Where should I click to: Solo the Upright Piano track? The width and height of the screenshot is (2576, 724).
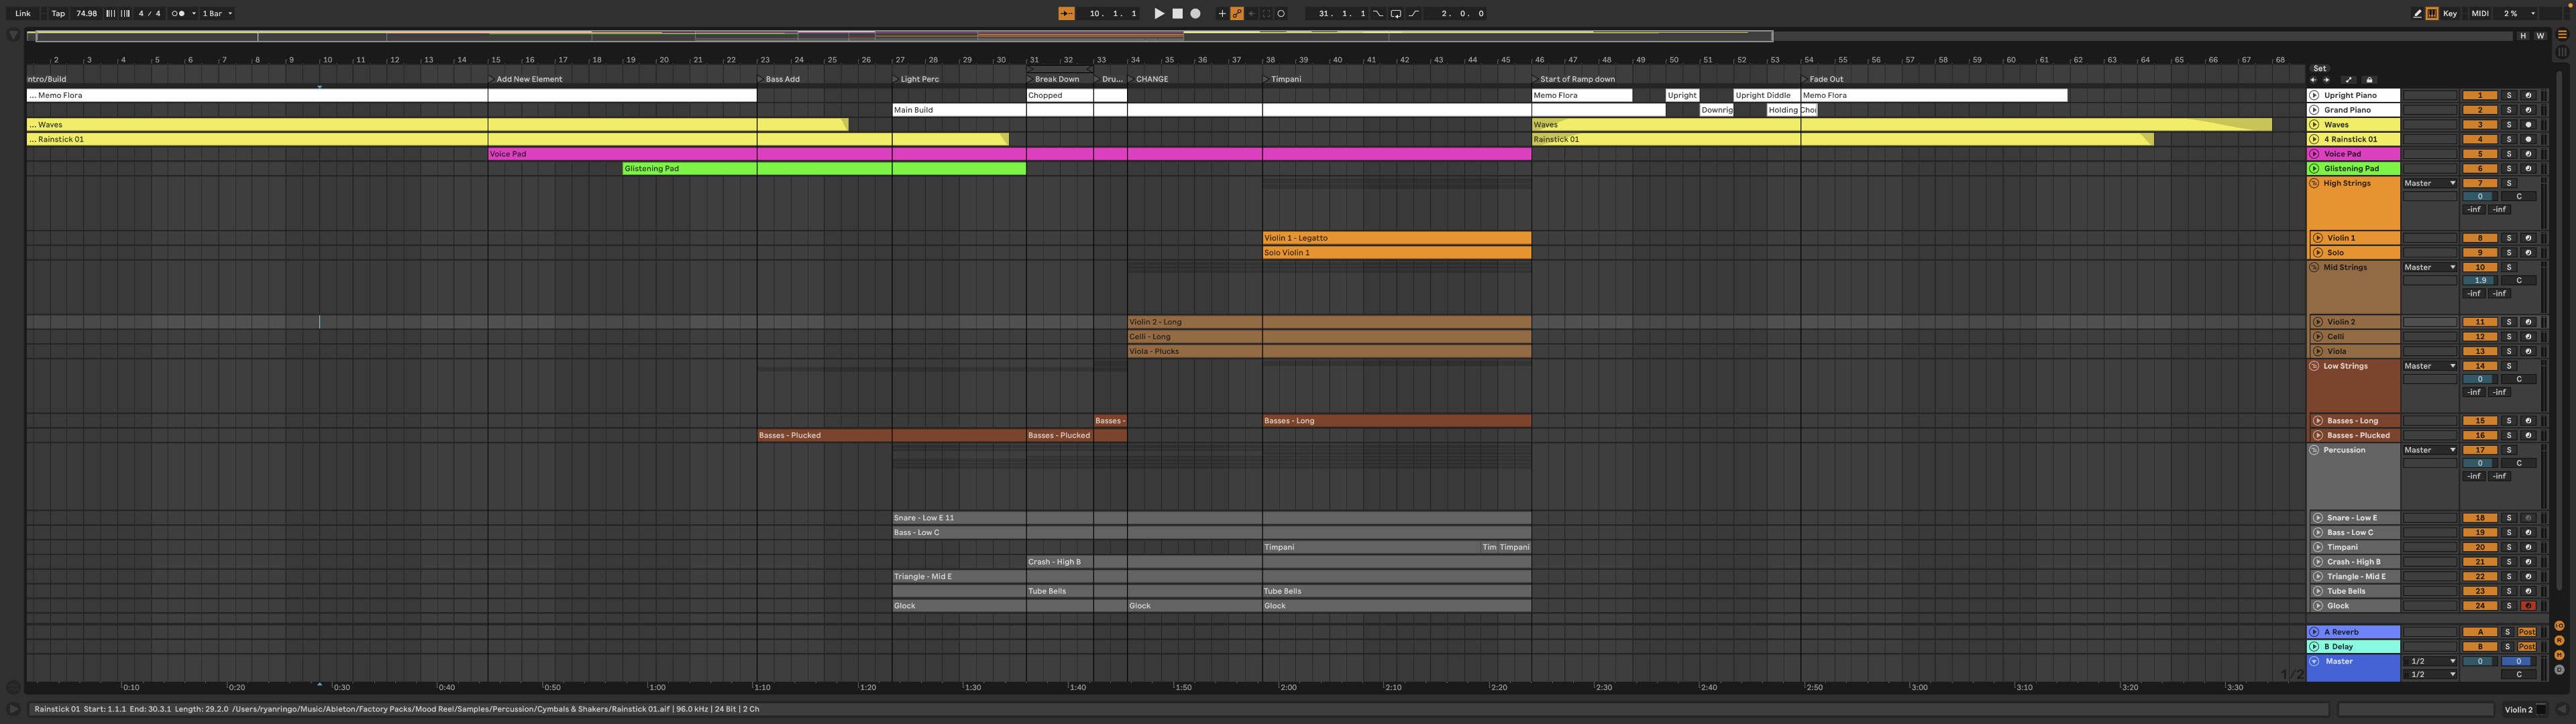pos(2508,96)
